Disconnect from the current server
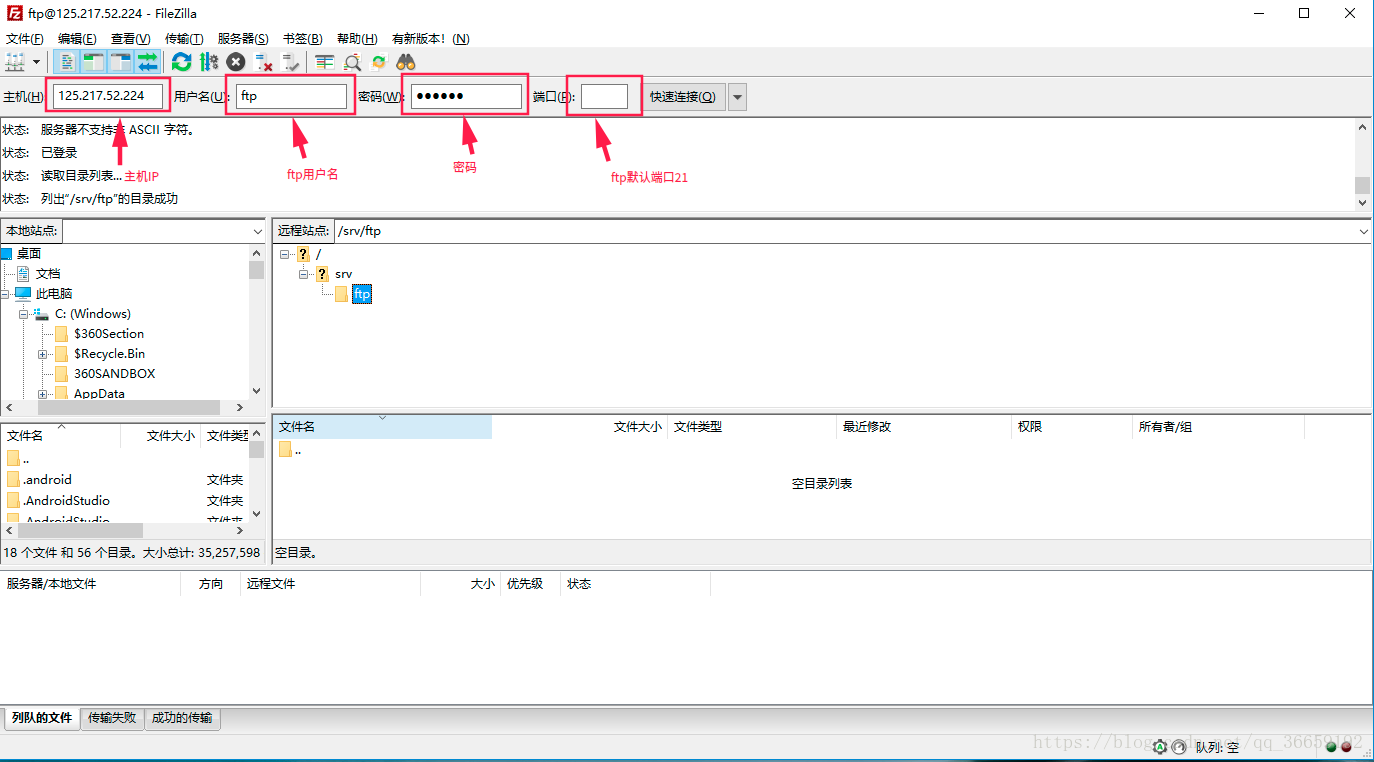This screenshot has height=762, width=1374. point(264,62)
